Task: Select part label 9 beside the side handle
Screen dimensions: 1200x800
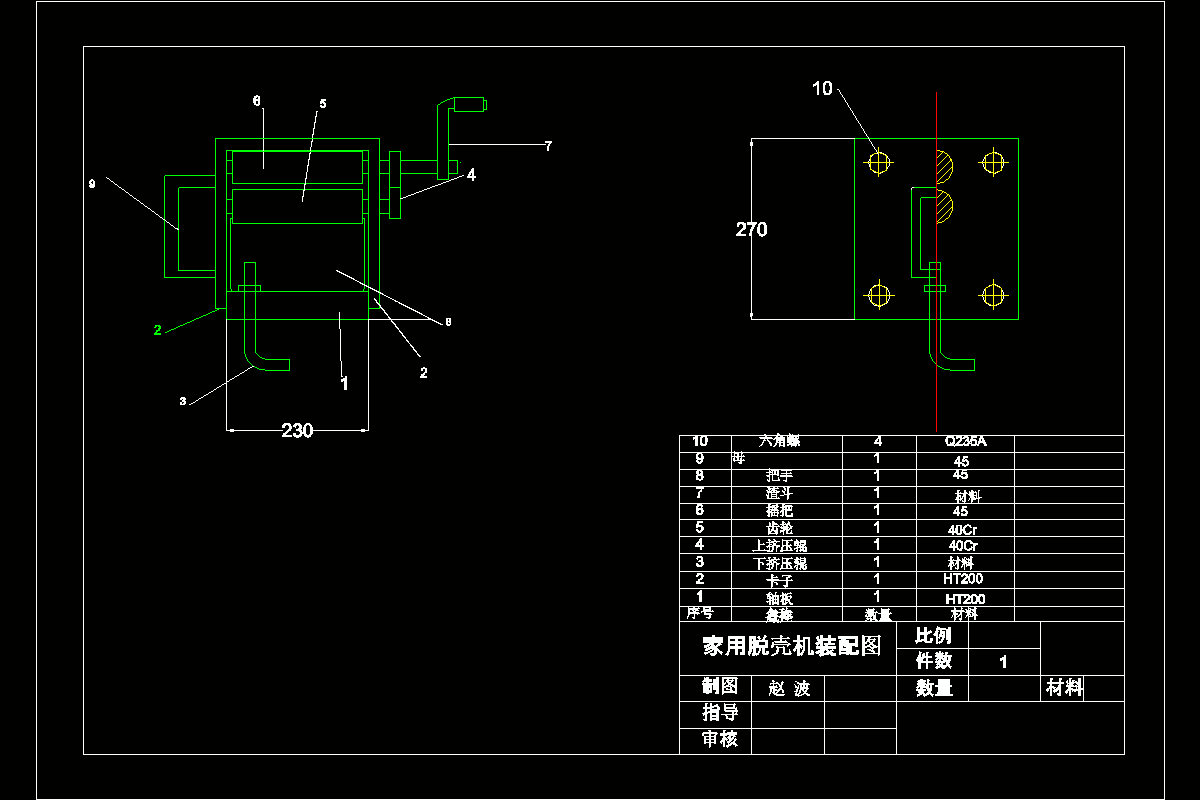Action: (92, 183)
